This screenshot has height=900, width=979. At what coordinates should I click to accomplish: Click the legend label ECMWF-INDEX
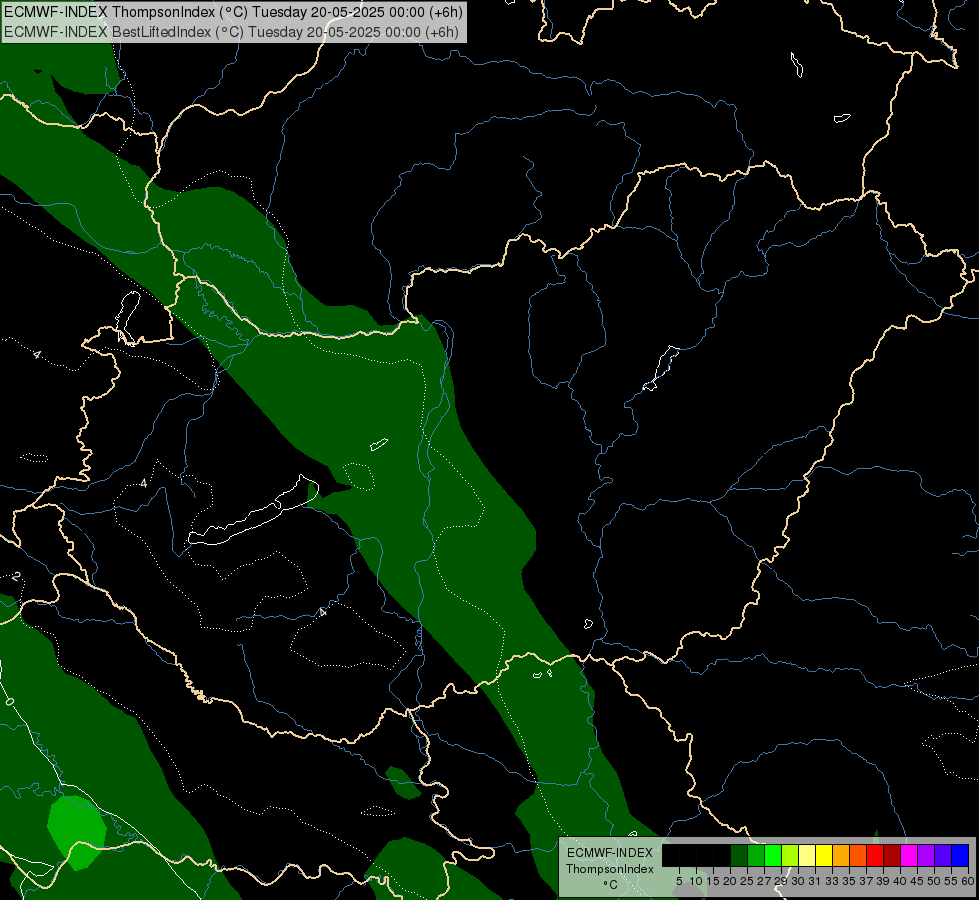tap(610, 853)
